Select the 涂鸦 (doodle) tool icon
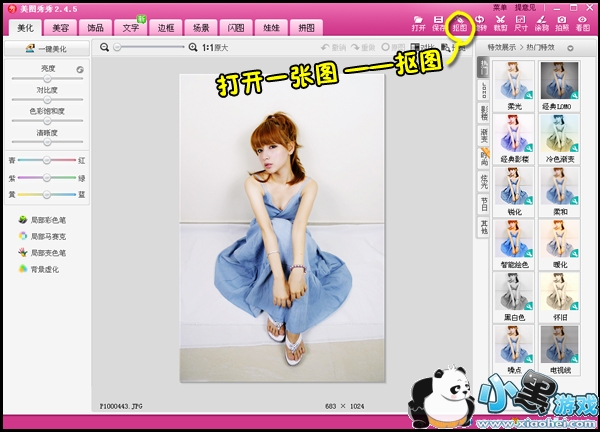The height and width of the screenshot is (432, 600). pyautogui.click(x=541, y=24)
